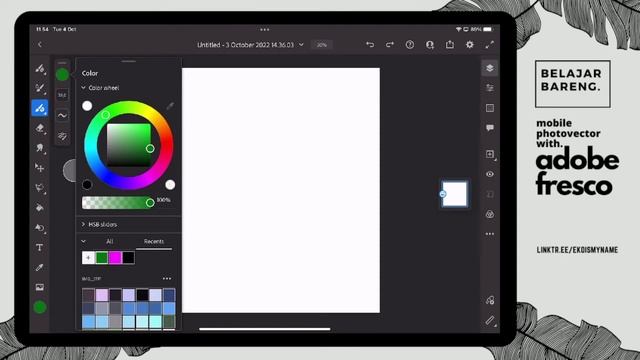Open layer more options ellipsis

490,234
